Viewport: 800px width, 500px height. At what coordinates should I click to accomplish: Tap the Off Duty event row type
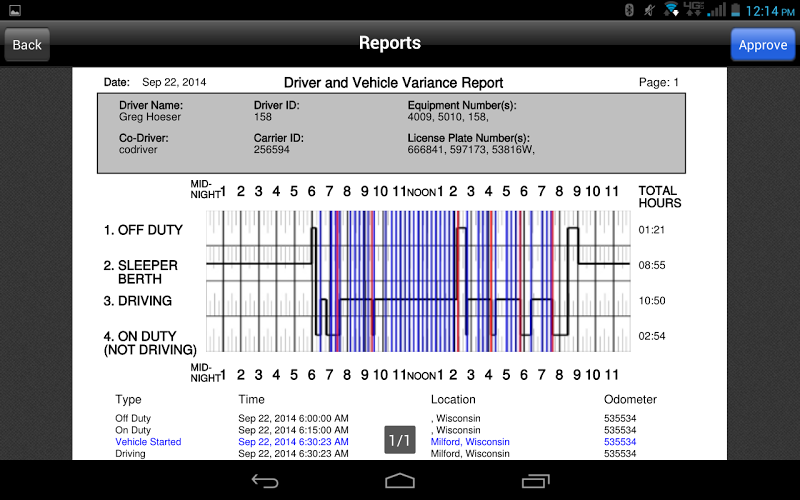tap(133, 418)
